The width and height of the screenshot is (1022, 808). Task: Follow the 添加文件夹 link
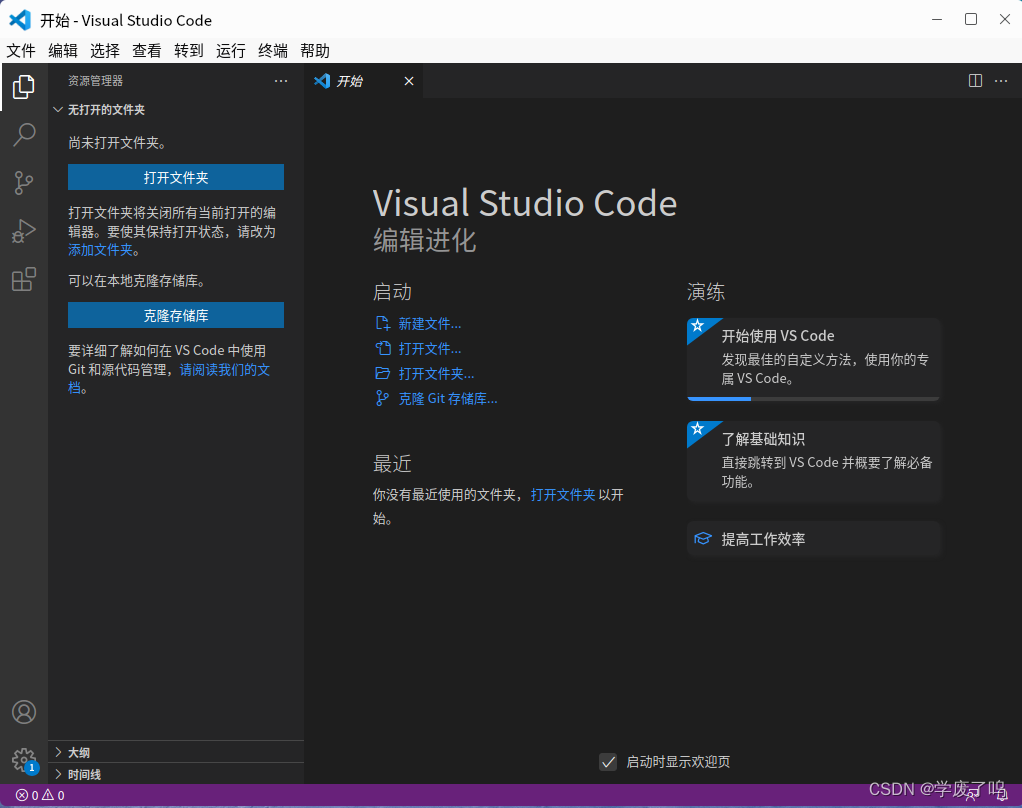tap(100, 250)
